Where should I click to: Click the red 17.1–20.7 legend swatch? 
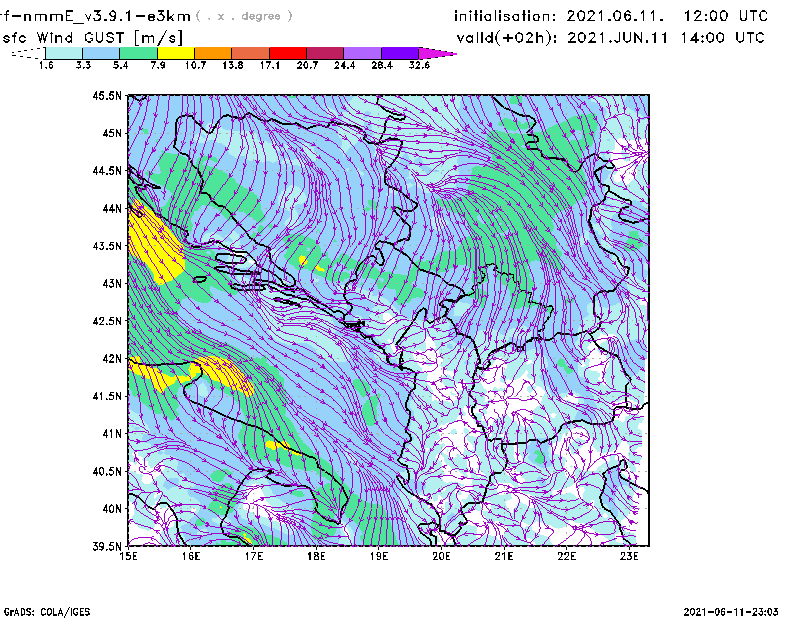(x=288, y=53)
